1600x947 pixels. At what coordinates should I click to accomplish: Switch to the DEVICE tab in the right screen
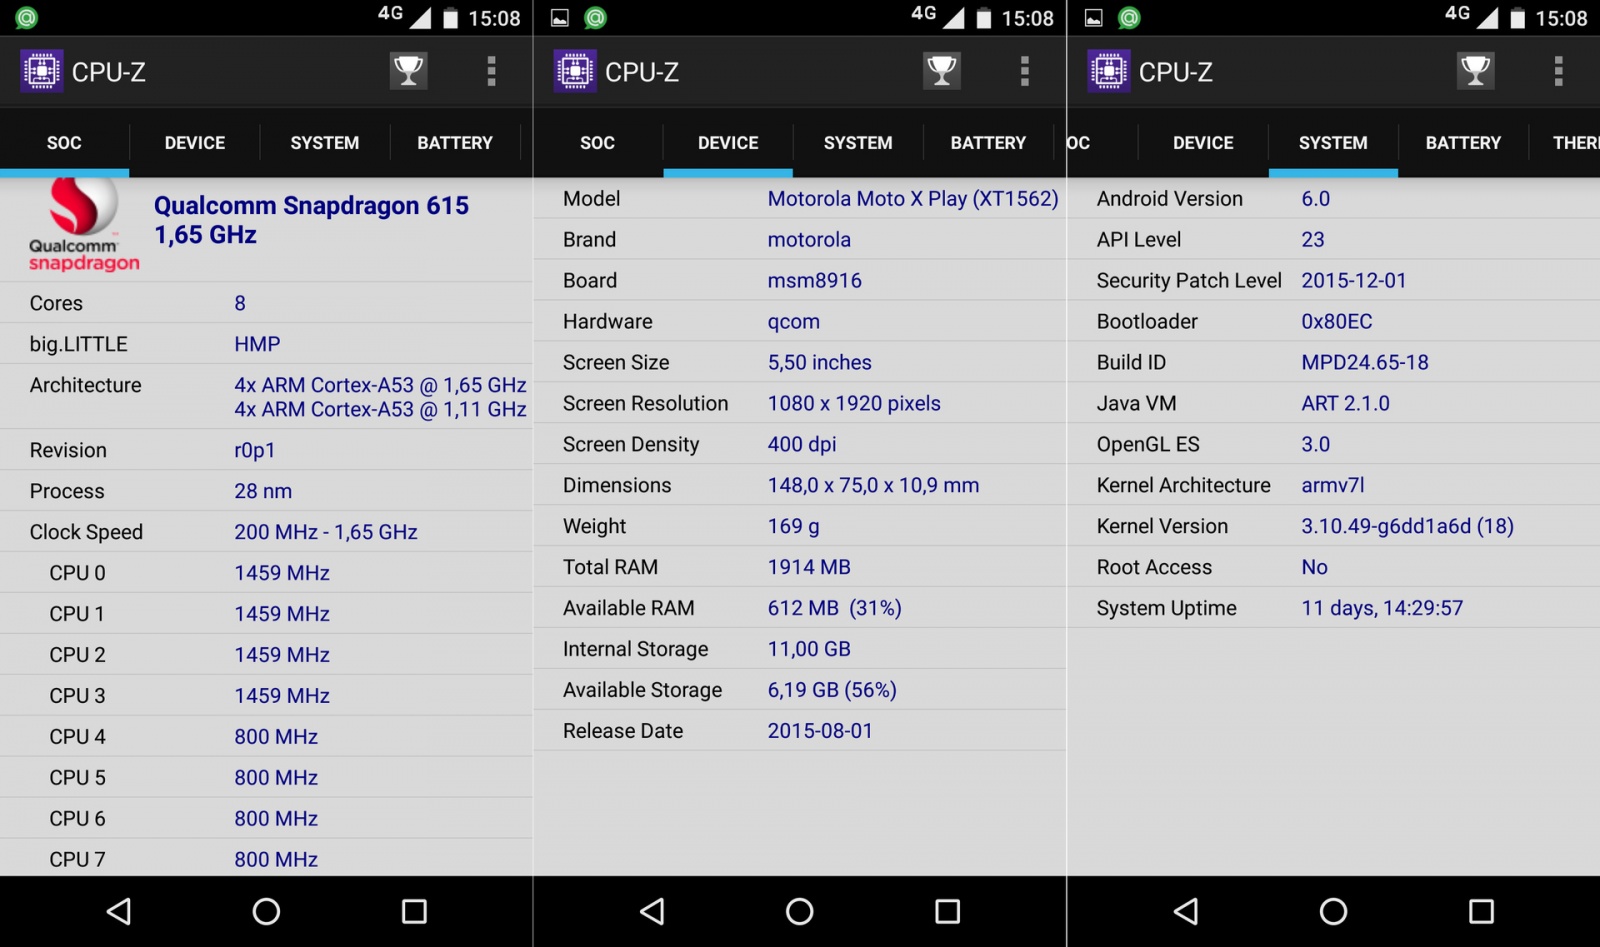(1203, 143)
